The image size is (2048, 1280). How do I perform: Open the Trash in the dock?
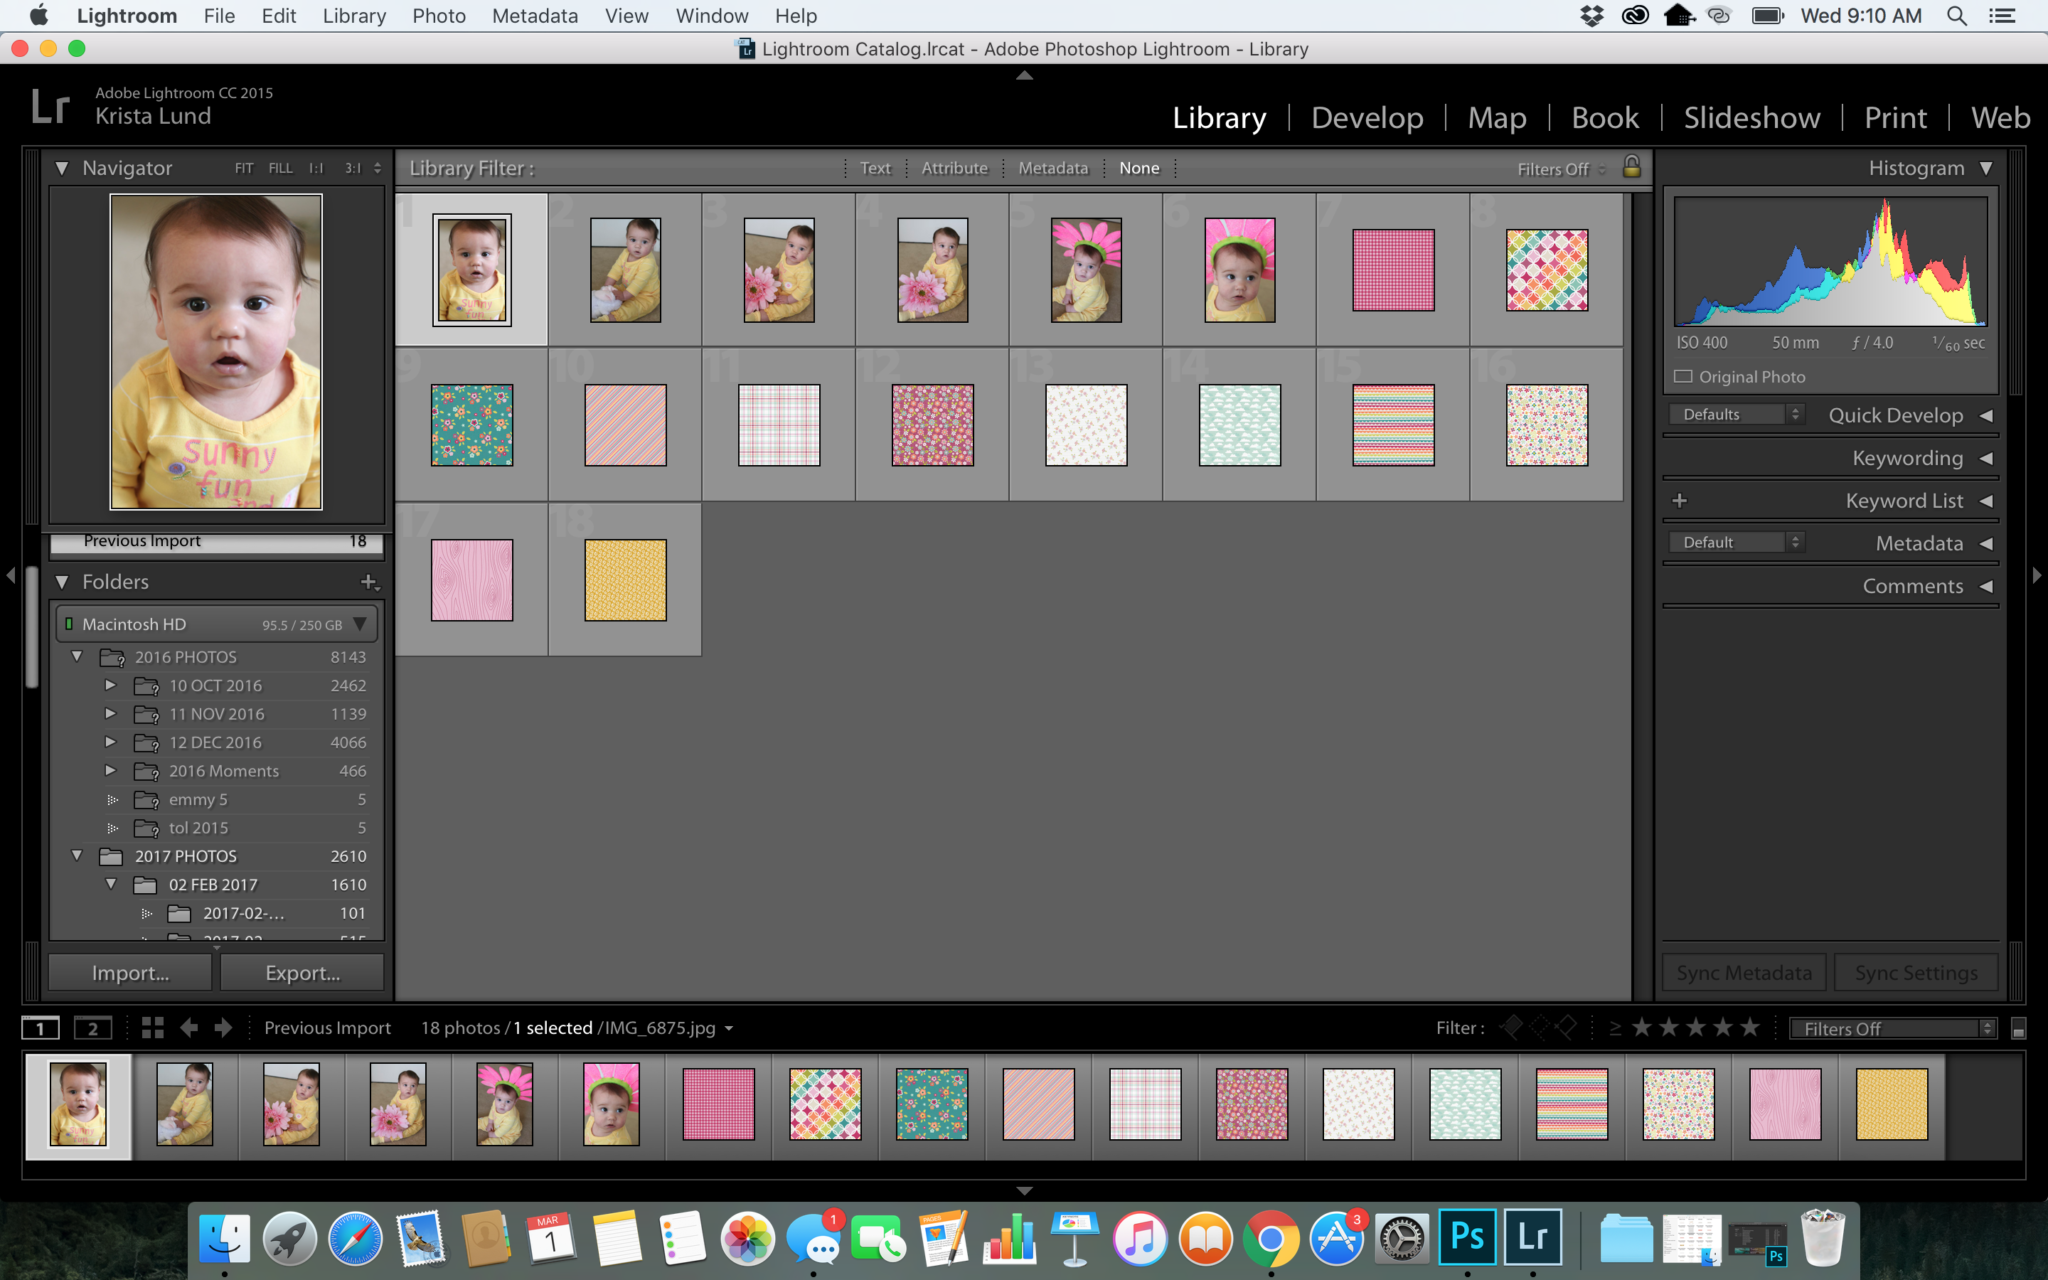click(1822, 1239)
